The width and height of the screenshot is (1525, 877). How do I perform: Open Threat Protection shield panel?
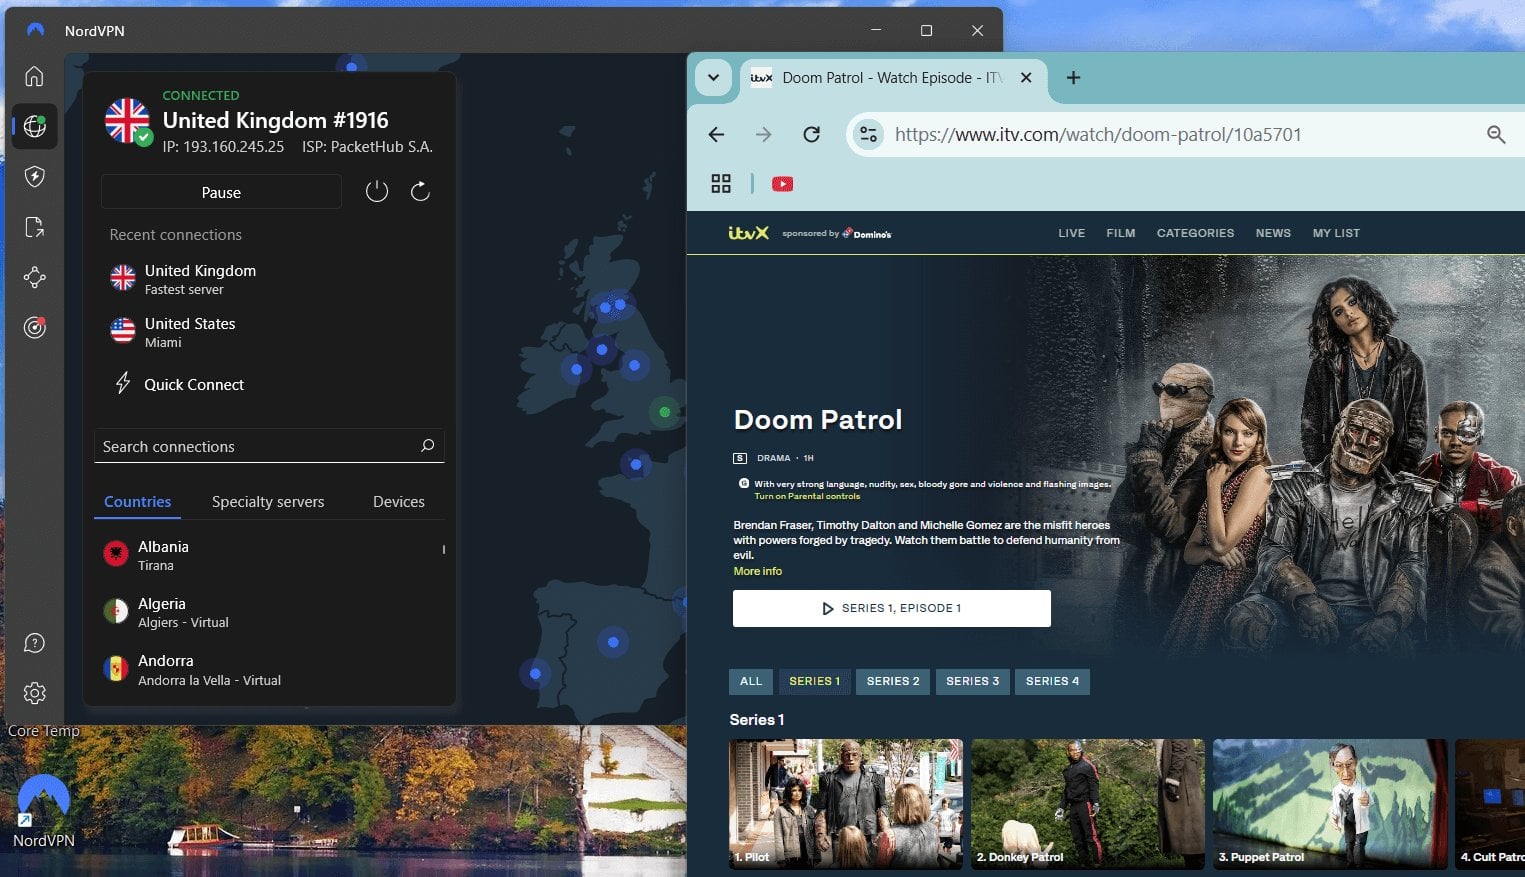pyautogui.click(x=34, y=177)
